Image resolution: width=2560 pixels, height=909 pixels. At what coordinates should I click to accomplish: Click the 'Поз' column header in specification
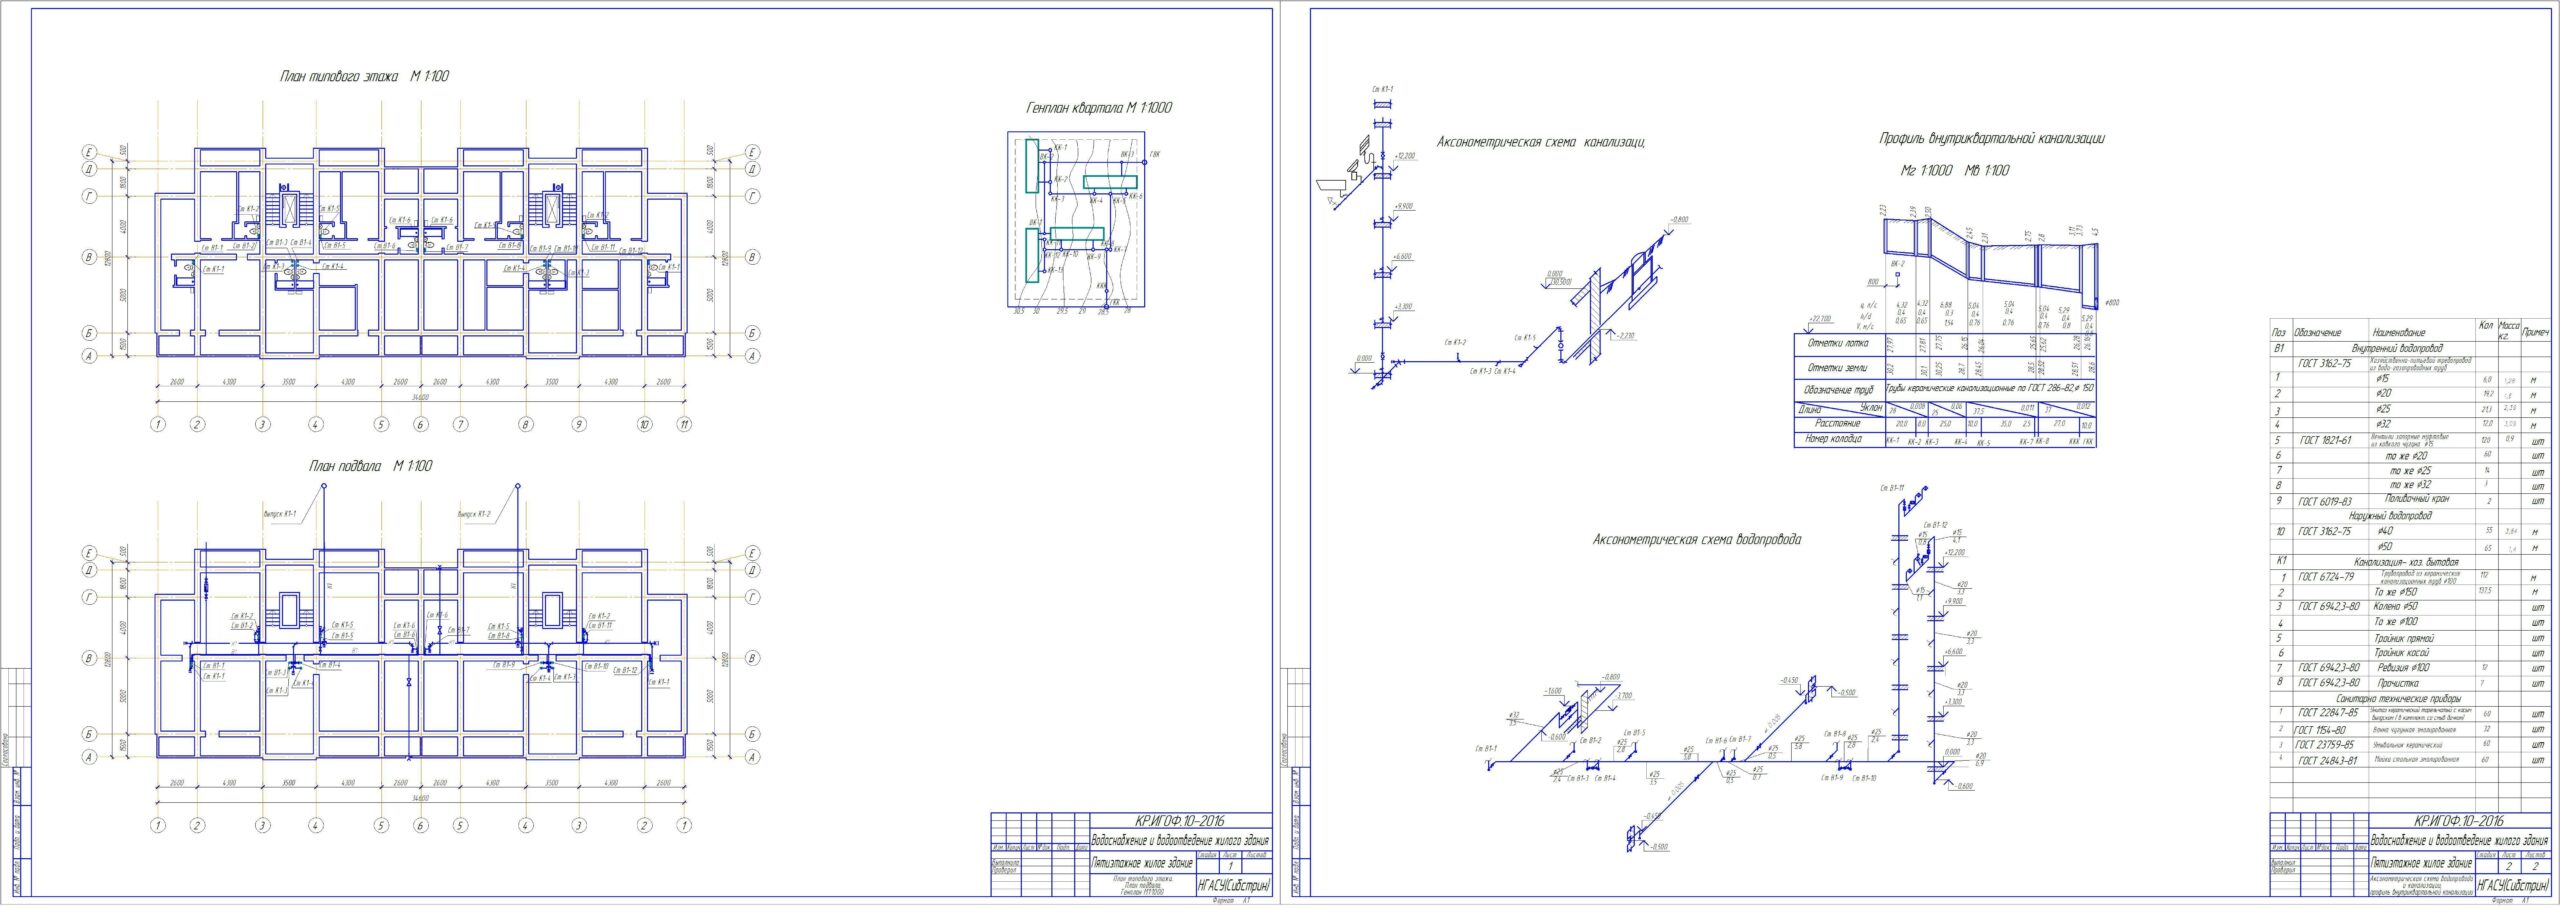(x=2279, y=332)
